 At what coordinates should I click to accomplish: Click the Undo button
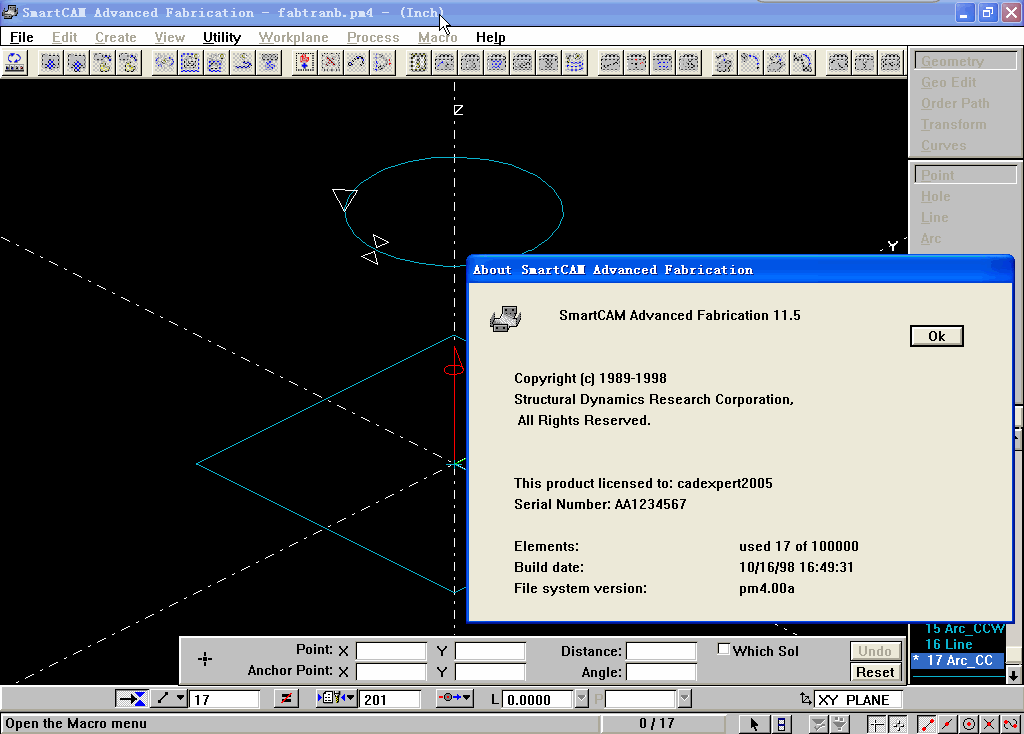click(875, 651)
